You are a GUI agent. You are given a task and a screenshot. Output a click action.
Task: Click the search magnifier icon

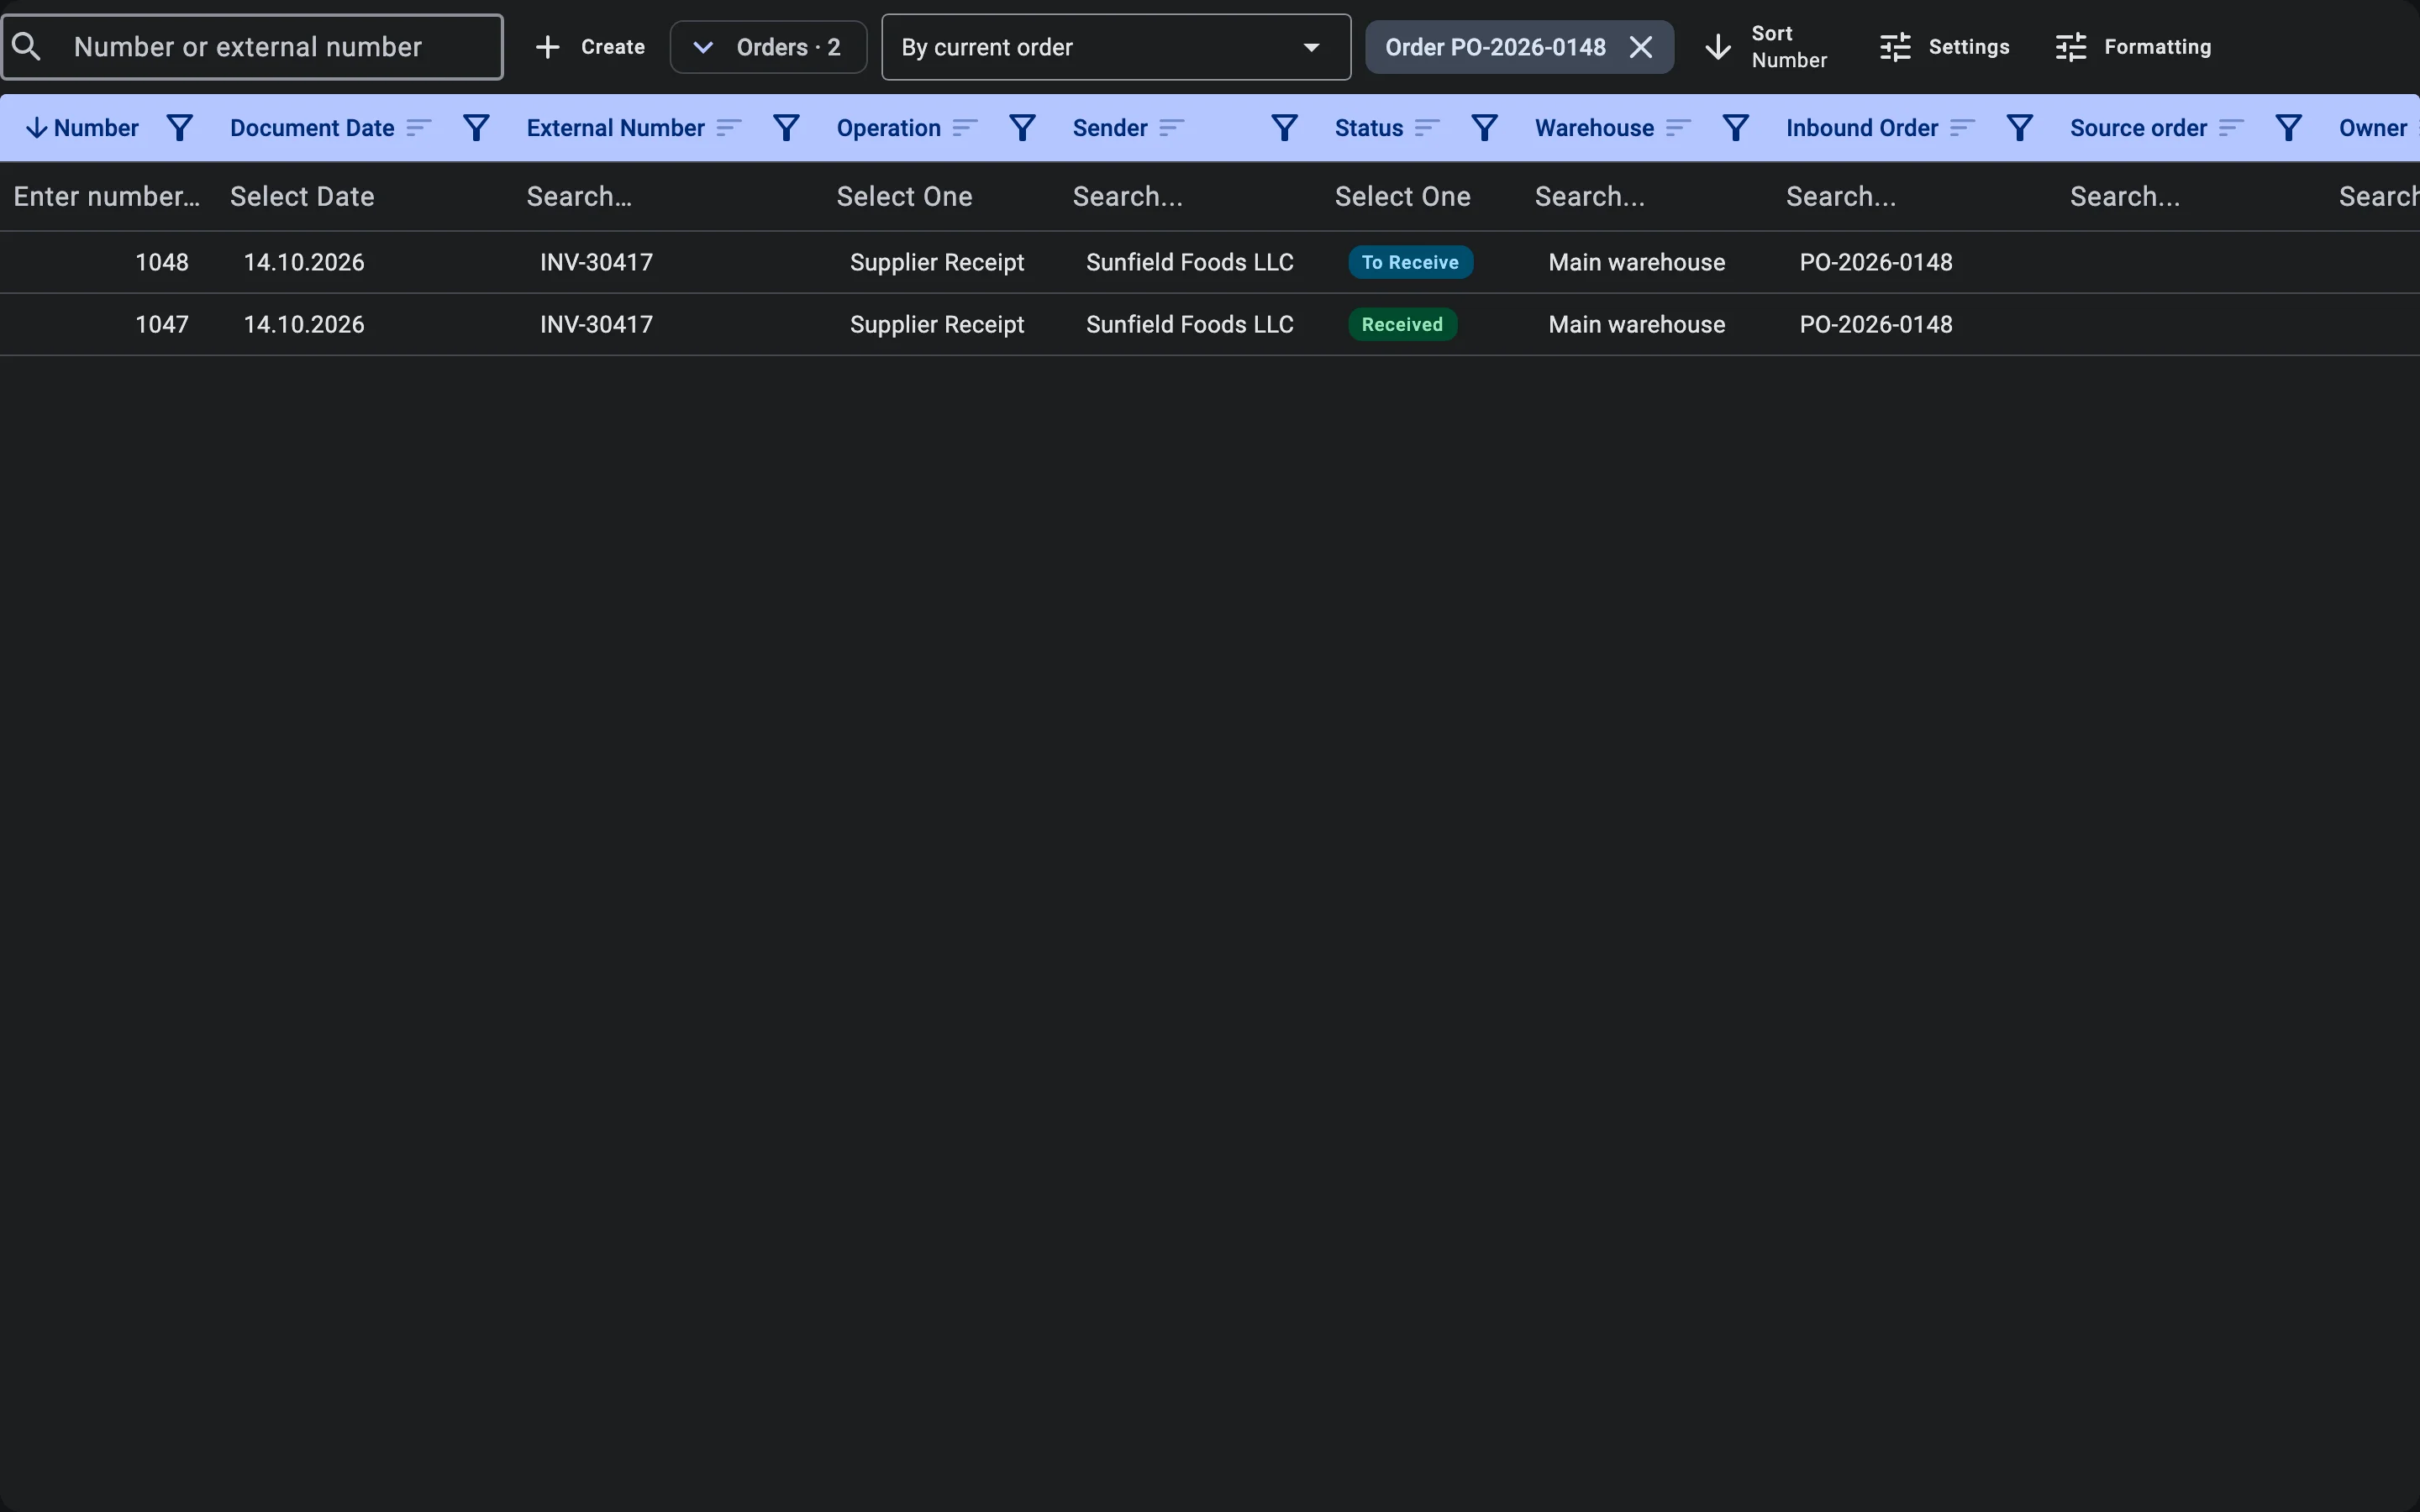point(27,47)
